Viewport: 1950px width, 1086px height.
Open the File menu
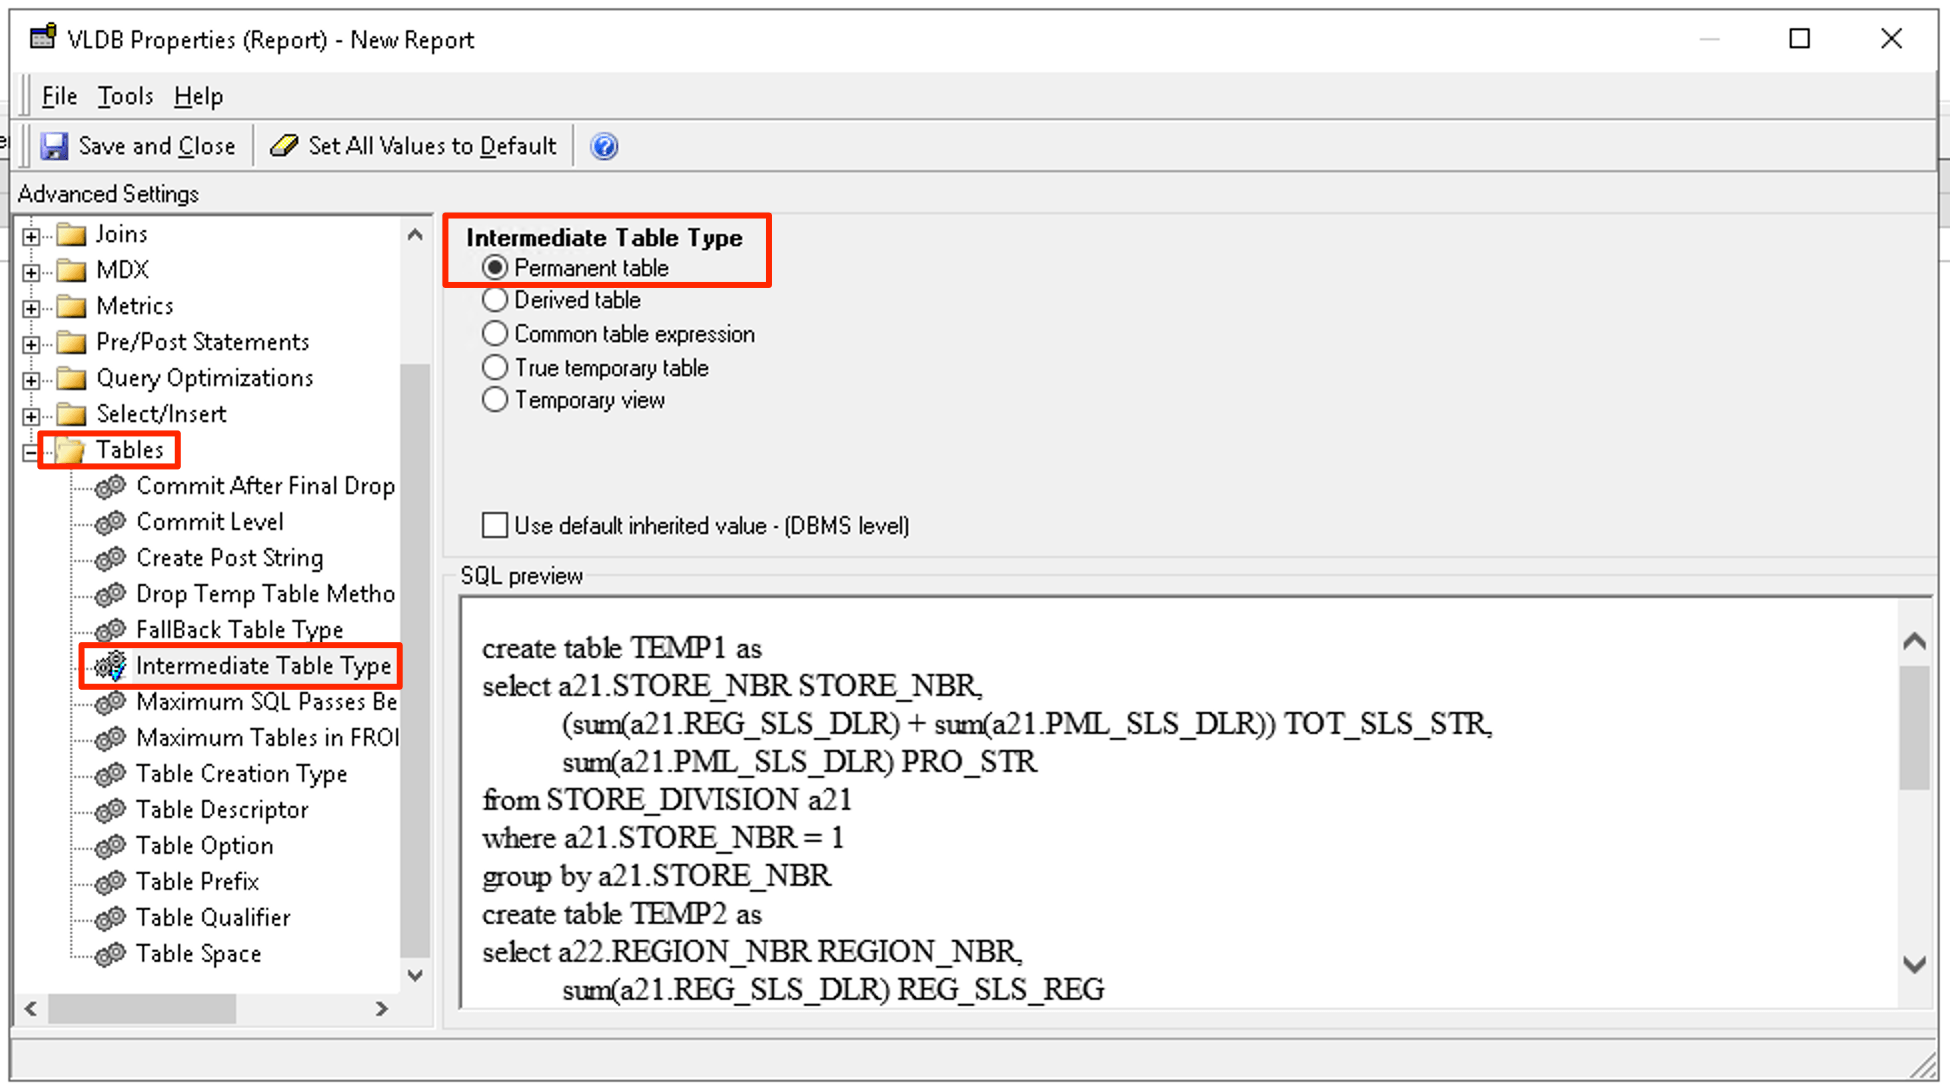(x=59, y=96)
